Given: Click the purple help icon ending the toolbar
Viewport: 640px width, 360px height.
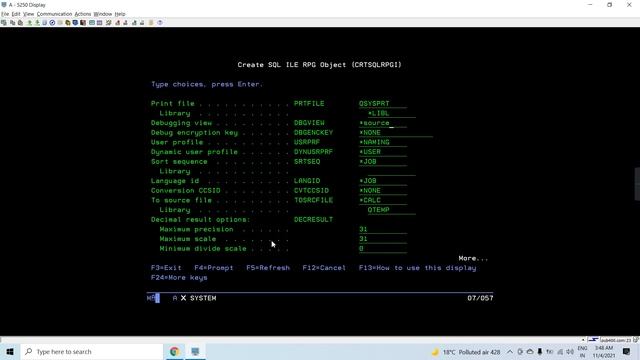Looking at the screenshot, I should coord(160,23).
